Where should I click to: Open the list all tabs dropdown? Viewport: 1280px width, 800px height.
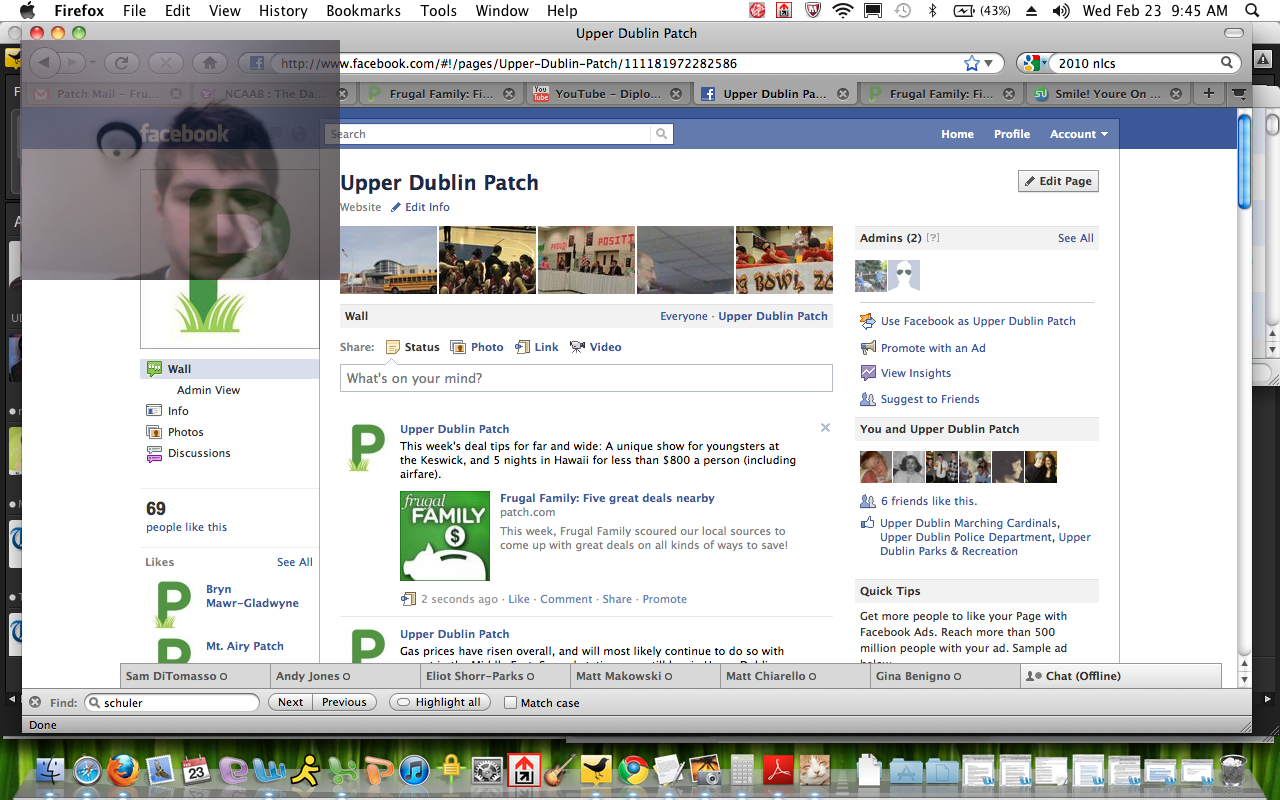click(1240, 94)
